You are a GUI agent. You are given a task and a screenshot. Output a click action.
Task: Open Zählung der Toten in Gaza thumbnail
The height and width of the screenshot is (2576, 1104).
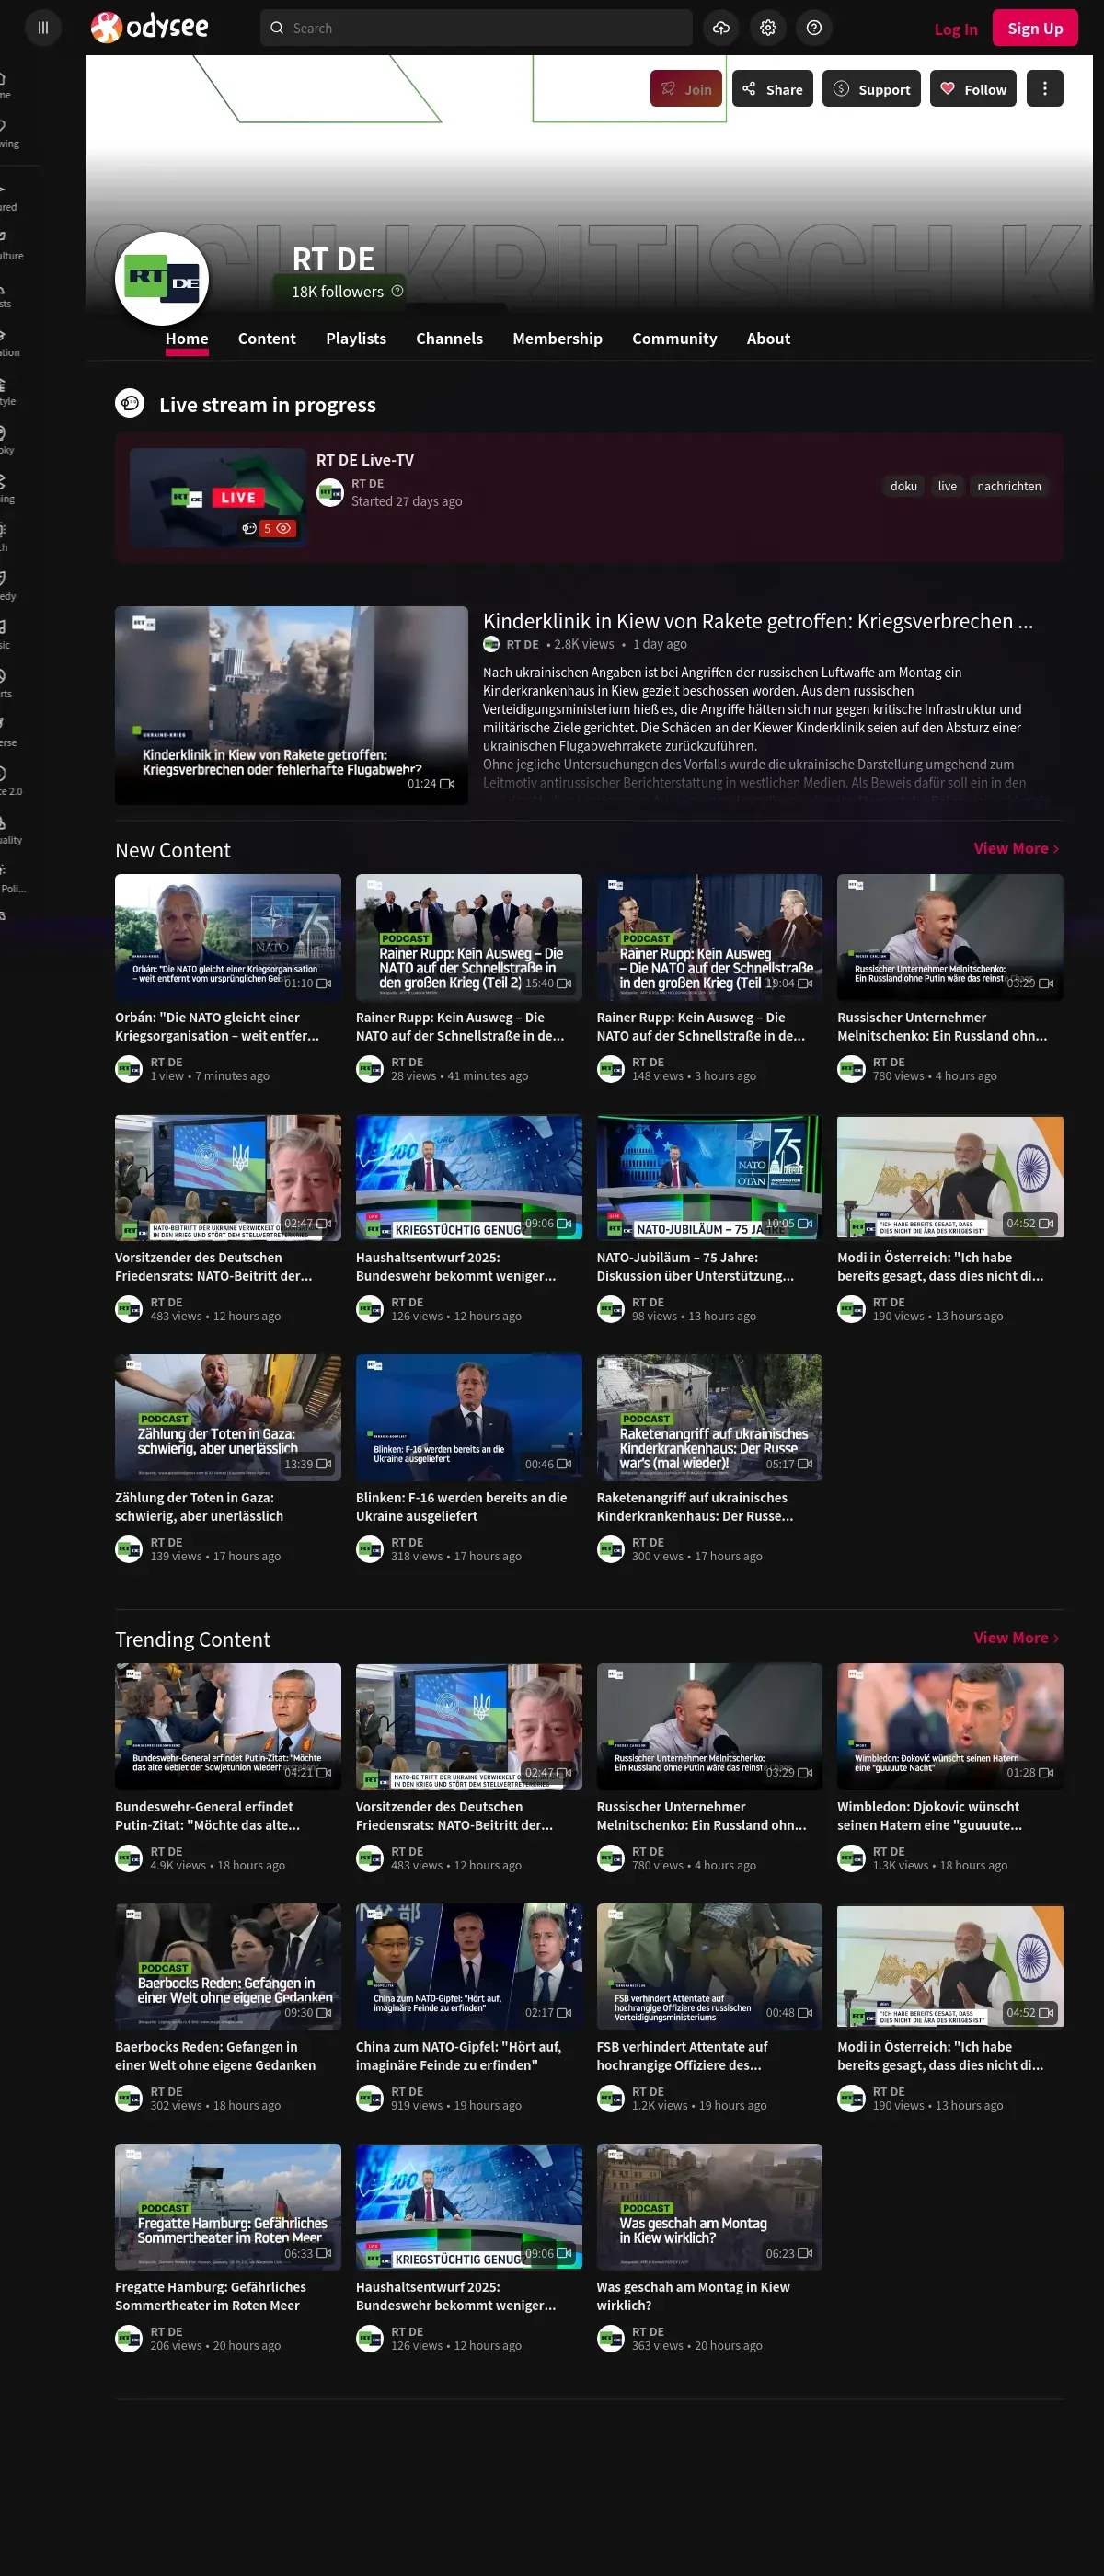point(228,1417)
